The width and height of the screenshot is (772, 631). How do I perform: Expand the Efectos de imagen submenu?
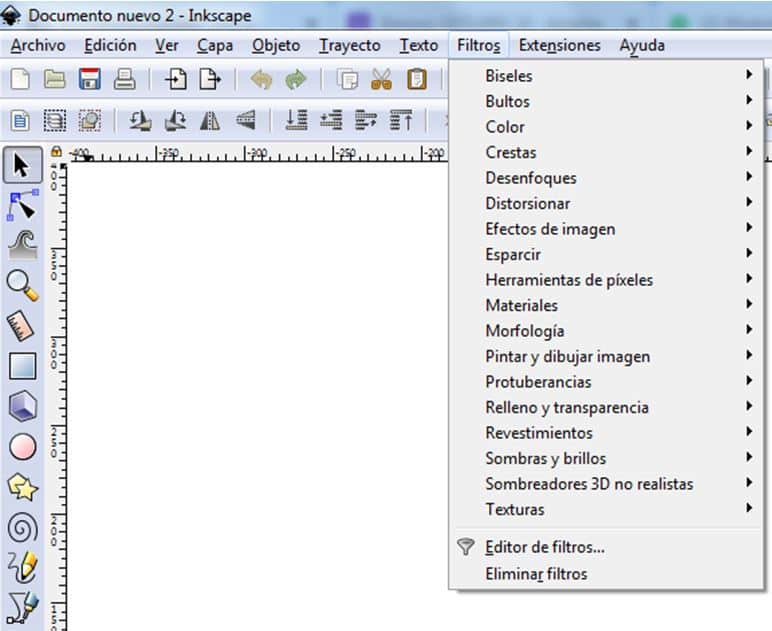[607, 229]
